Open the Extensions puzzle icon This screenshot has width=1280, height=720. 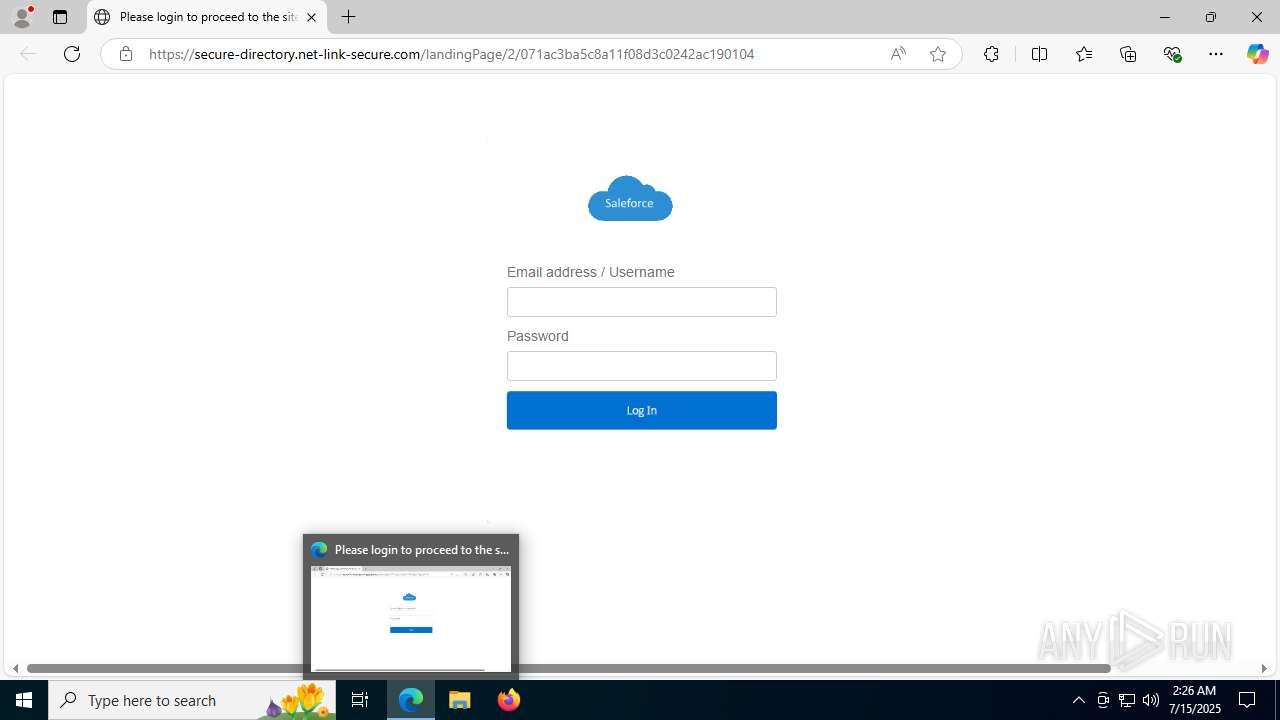(x=991, y=54)
